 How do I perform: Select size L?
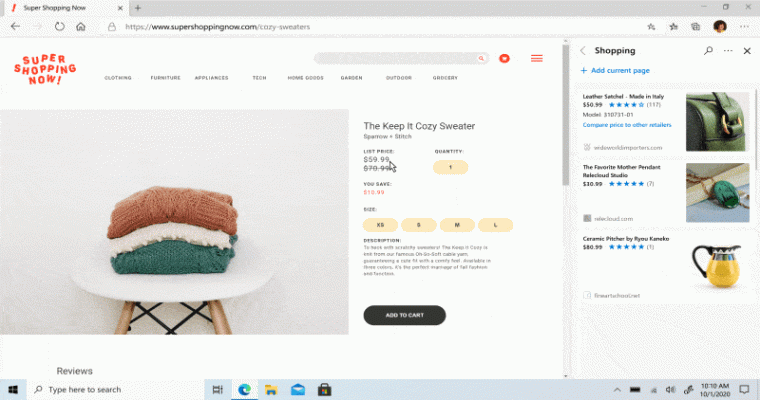point(495,225)
